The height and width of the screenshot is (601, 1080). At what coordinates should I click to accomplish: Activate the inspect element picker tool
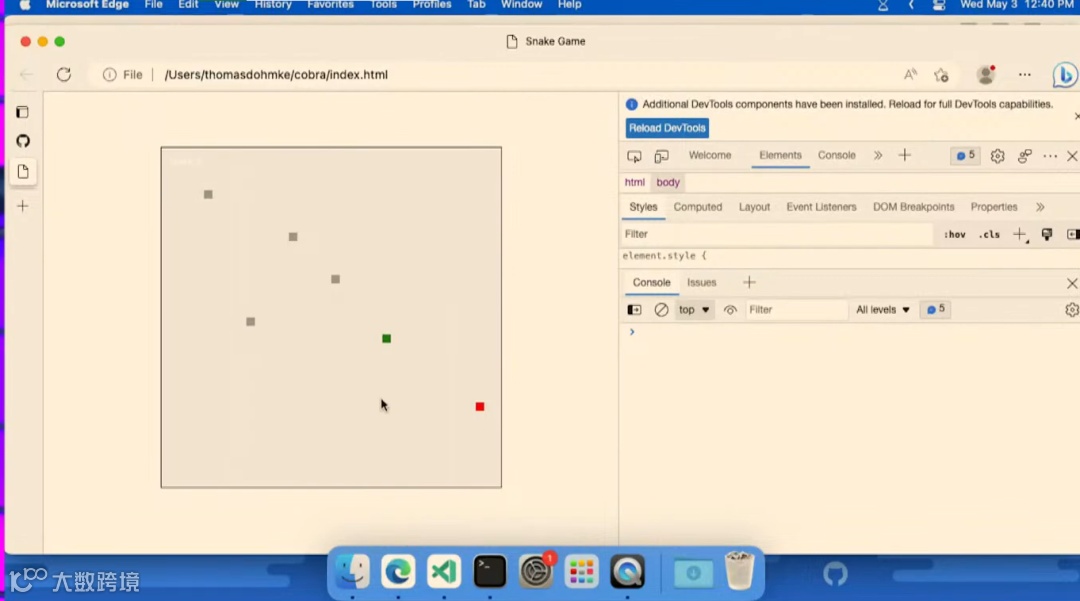(x=634, y=156)
